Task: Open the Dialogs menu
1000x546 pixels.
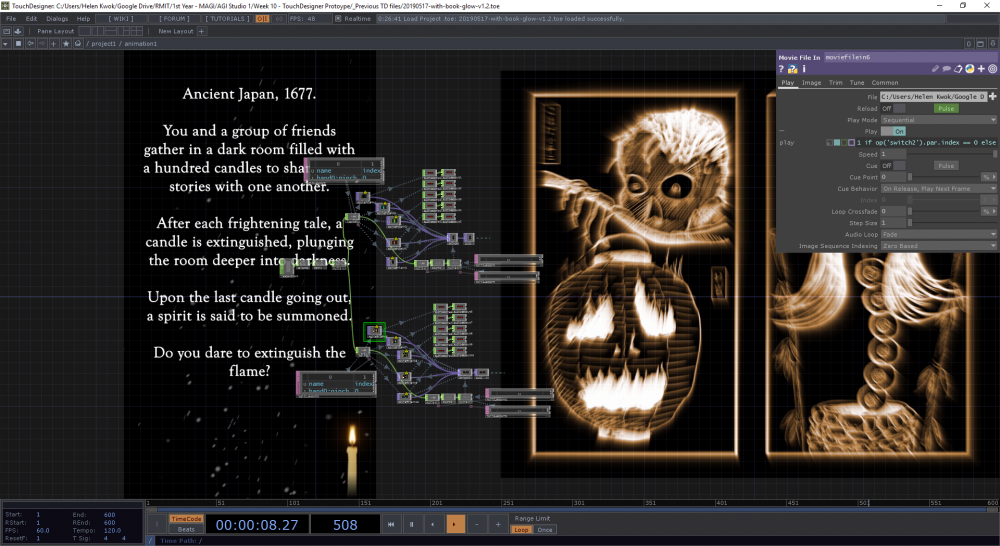Action: click(x=57, y=18)
